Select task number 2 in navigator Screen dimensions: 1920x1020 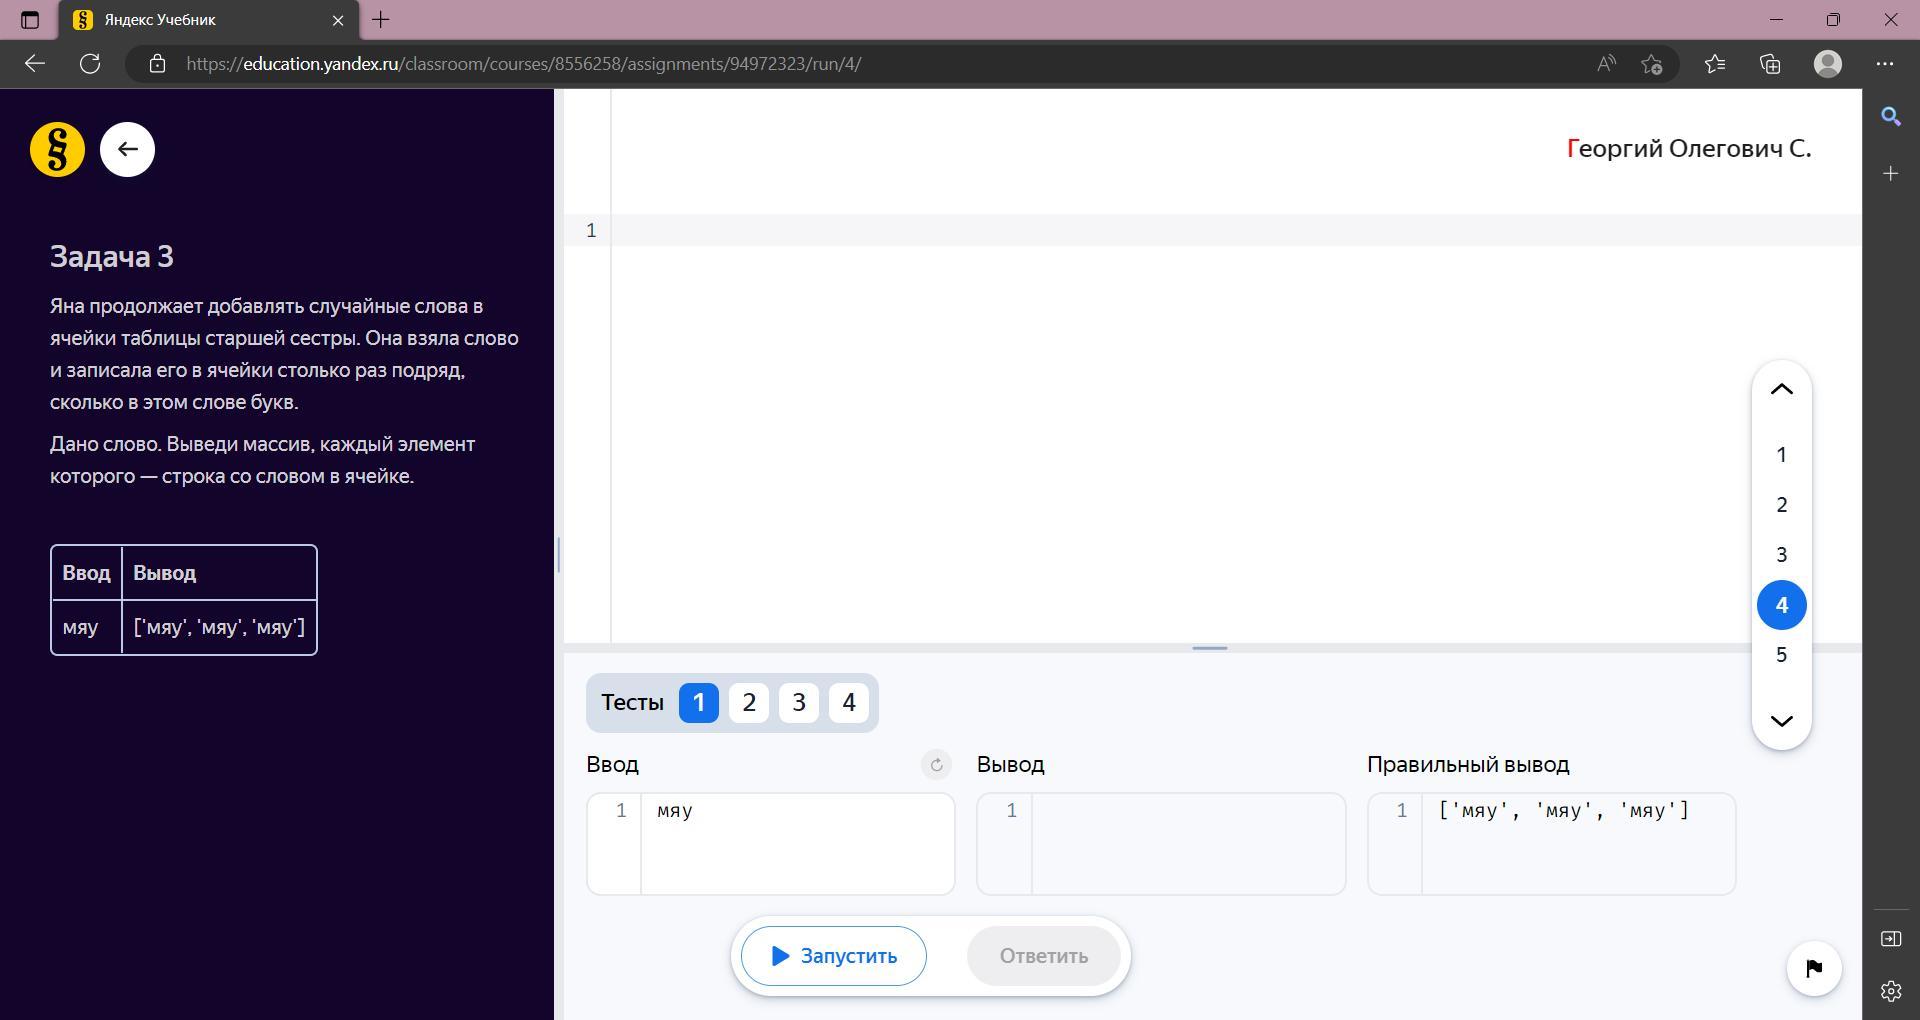[x=1781, y=505]
